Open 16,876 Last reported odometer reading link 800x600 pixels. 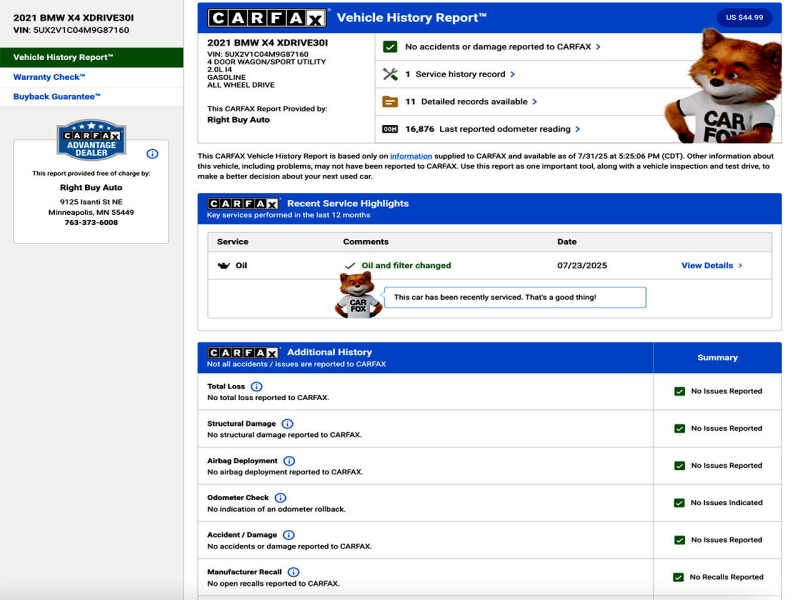(x=488, y=129)
